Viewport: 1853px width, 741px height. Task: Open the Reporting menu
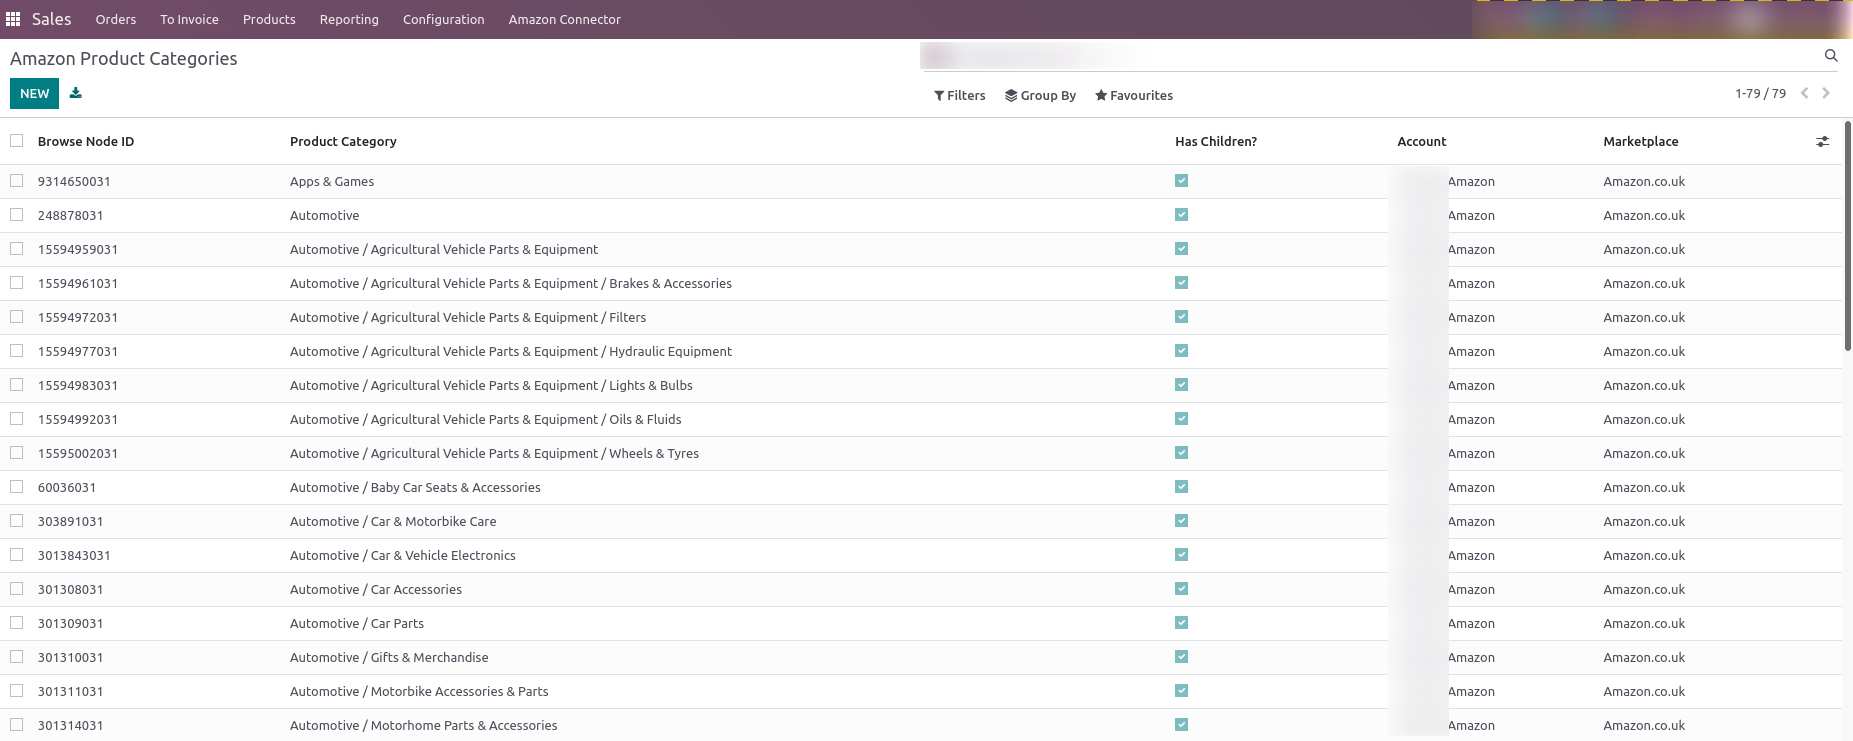349,19
